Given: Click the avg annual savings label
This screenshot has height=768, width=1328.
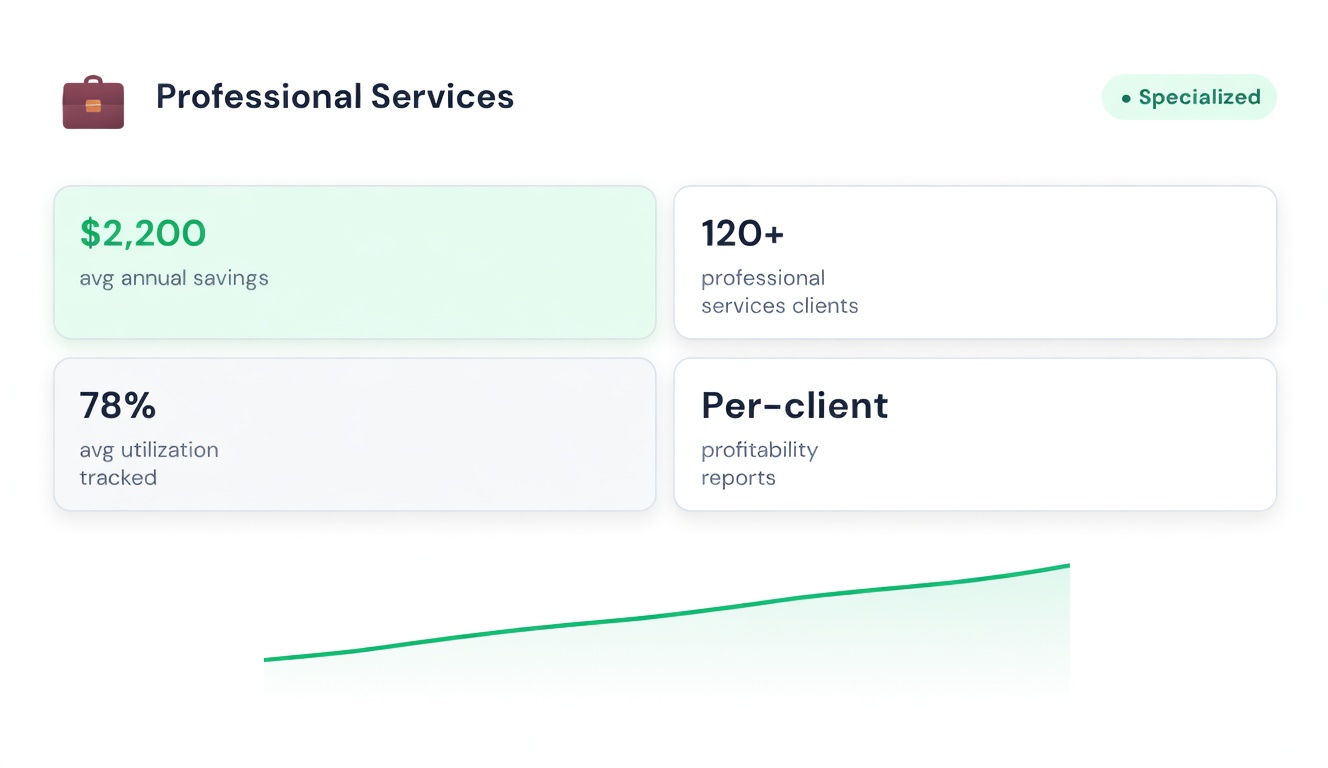Looking at the screenshot, I should click(x=174, y=278).
